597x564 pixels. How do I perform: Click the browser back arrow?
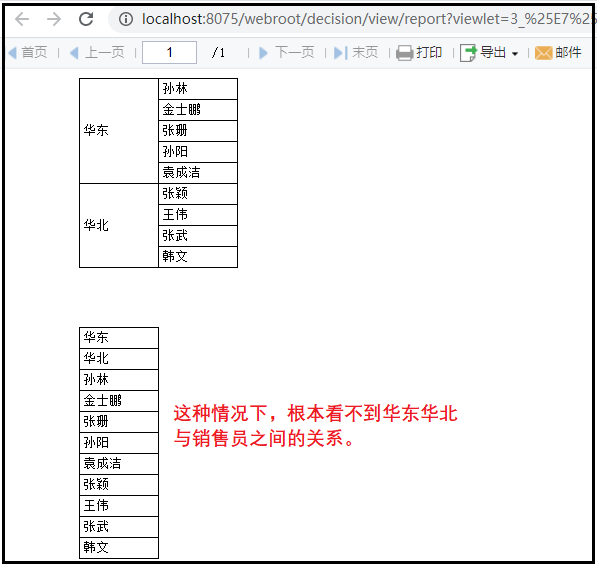22,19
